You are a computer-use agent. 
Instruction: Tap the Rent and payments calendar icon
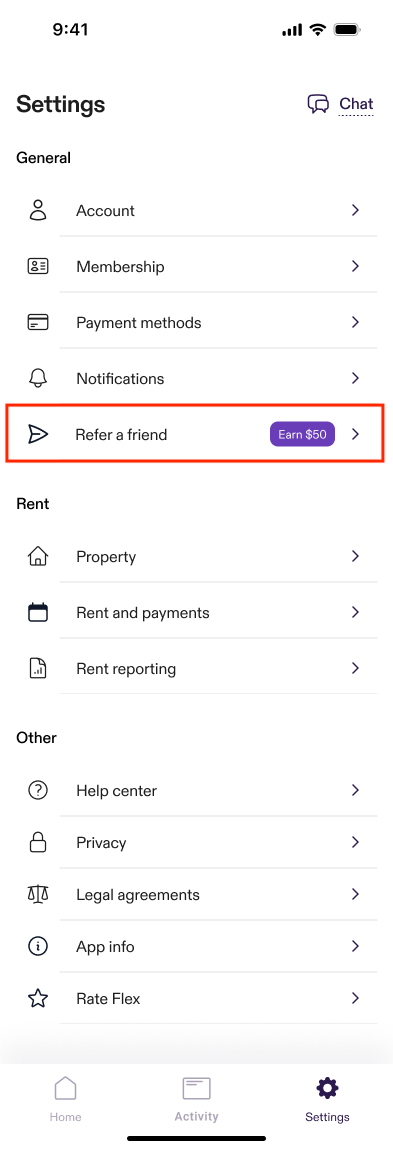(37, 613)
